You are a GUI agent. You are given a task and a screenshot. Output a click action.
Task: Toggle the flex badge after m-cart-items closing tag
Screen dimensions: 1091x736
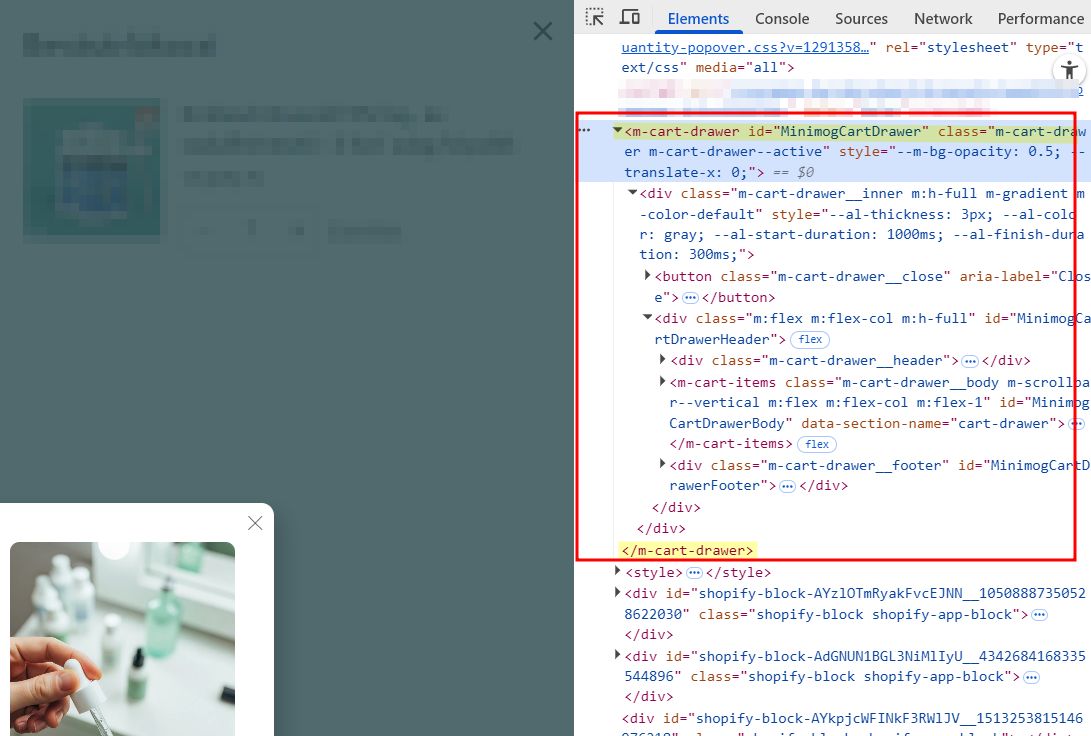tap(817, 444)
